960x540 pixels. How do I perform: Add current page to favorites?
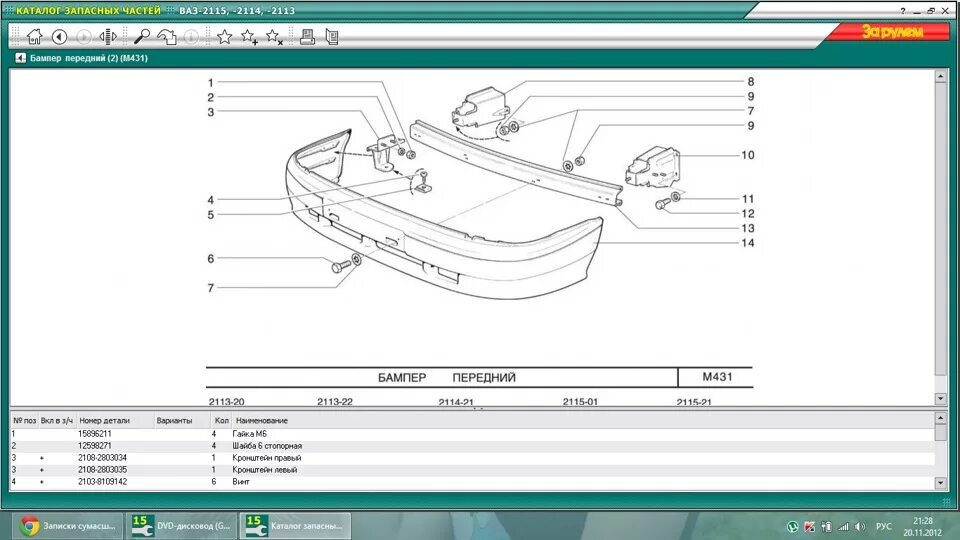249,37
